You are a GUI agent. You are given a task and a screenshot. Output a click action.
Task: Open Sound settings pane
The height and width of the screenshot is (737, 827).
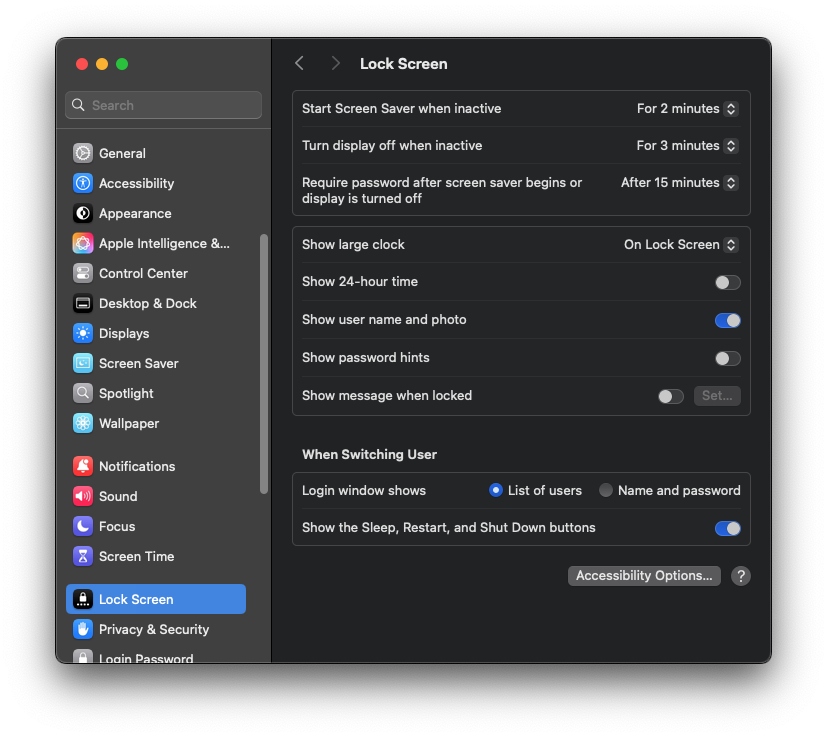click(x=156, y=496)
